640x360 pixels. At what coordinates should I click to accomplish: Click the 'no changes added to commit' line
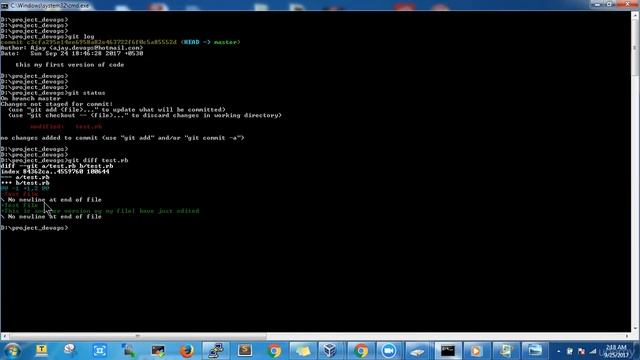[122, 138]
